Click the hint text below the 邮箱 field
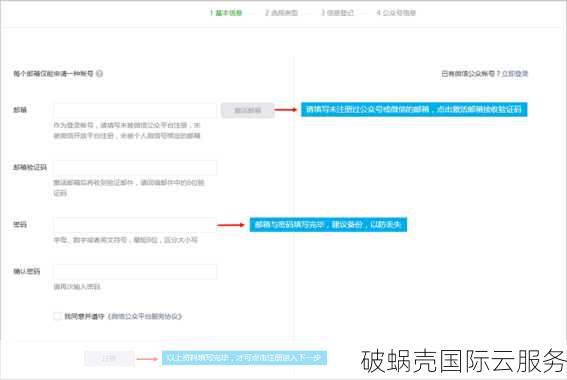Screen dimensions: 567x380 127,130
